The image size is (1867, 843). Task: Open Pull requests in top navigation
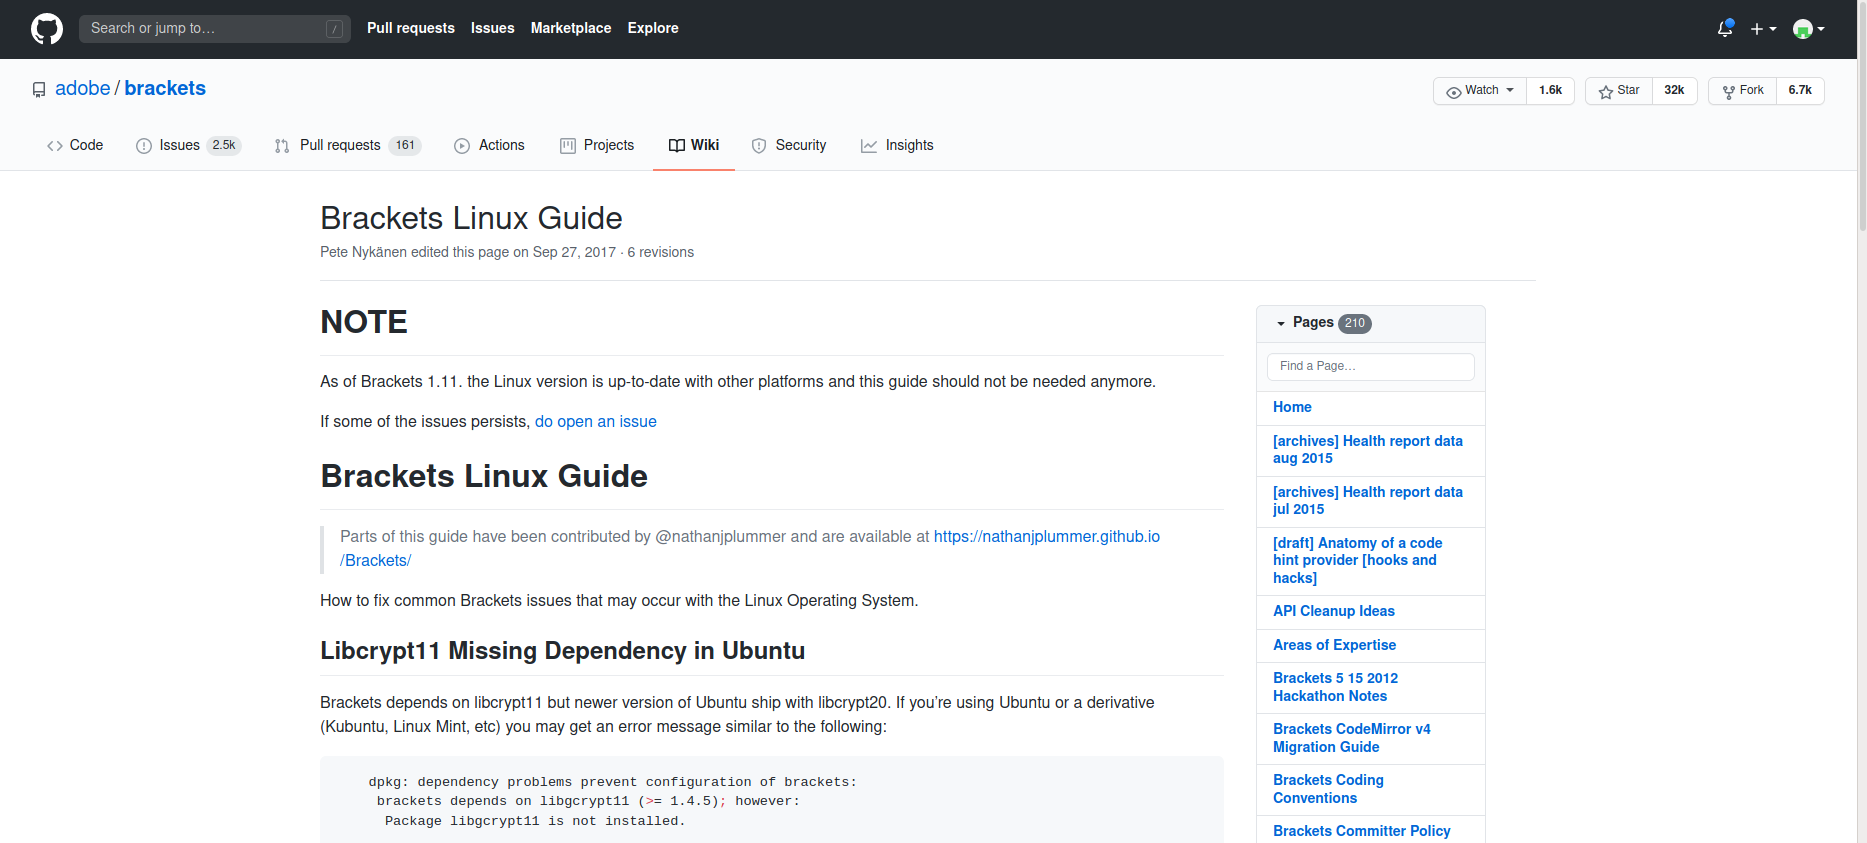[x=411, y=28]
